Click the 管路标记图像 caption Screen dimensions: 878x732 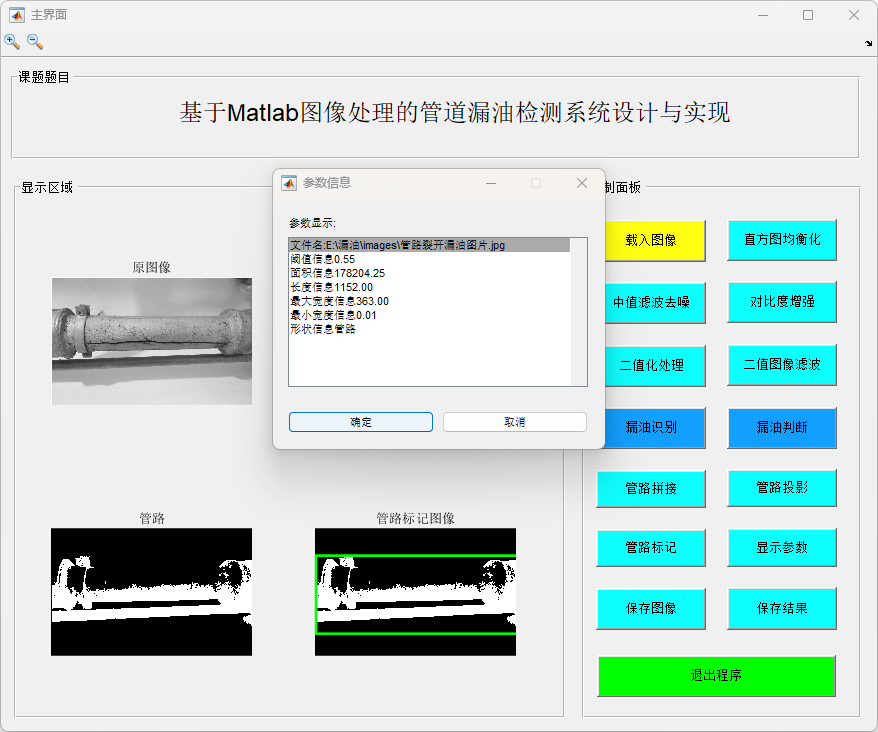[x=415, y=519]
